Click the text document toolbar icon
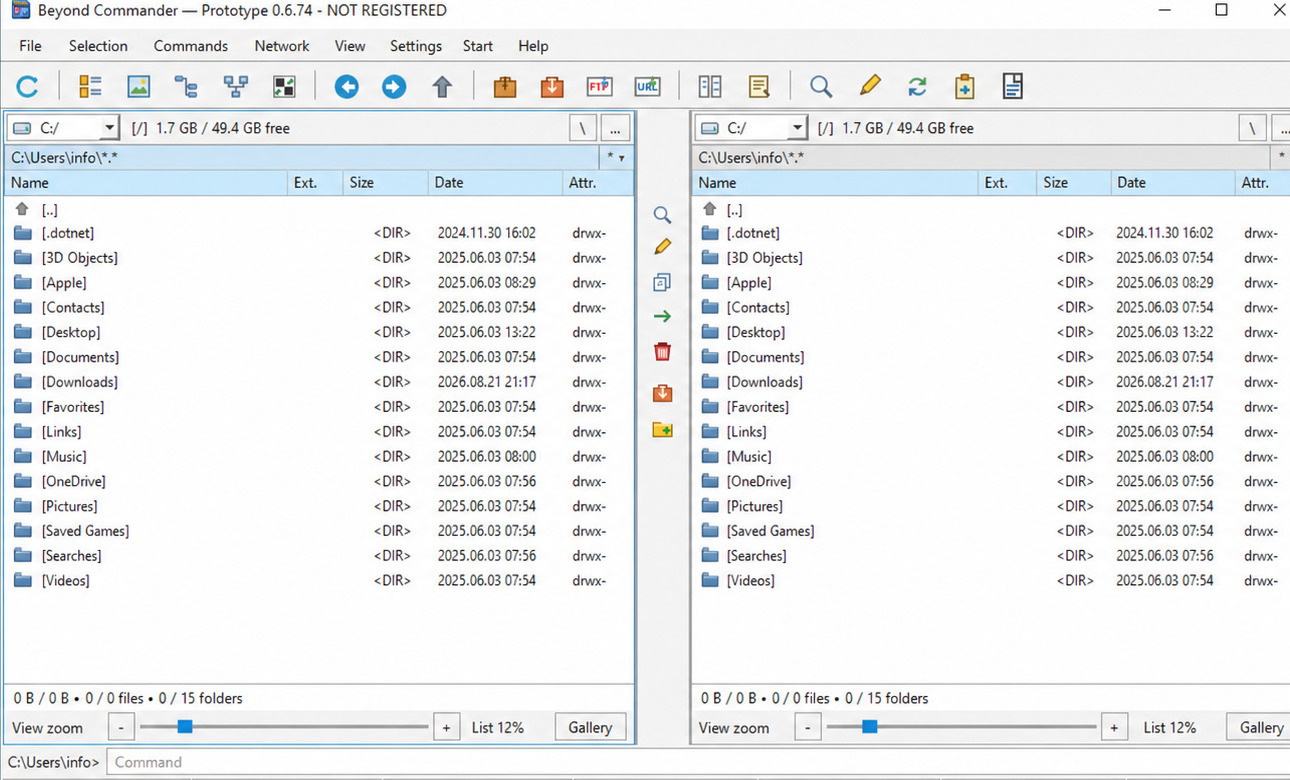 (x=1012, y=87)
